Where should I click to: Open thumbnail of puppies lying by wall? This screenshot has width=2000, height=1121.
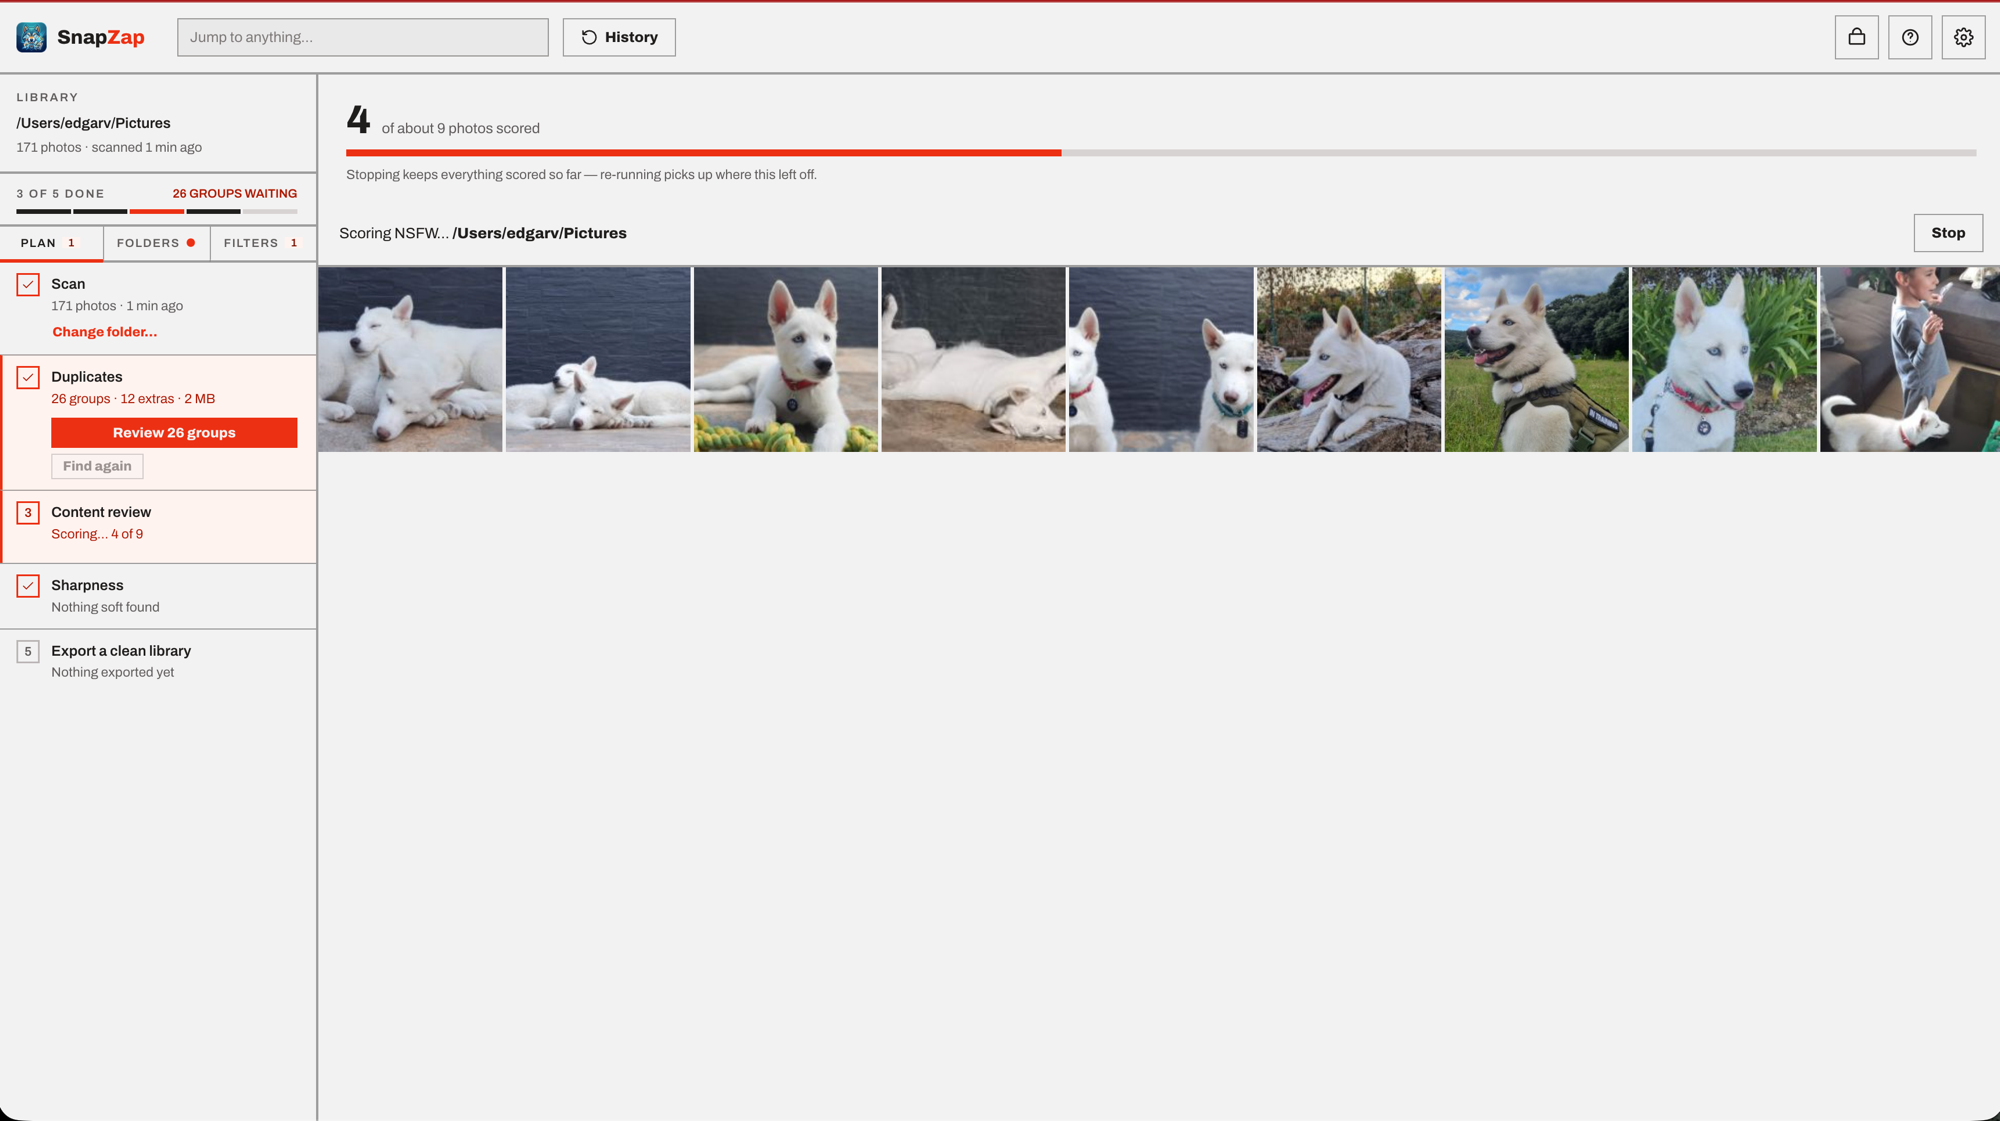coord(598,359)
